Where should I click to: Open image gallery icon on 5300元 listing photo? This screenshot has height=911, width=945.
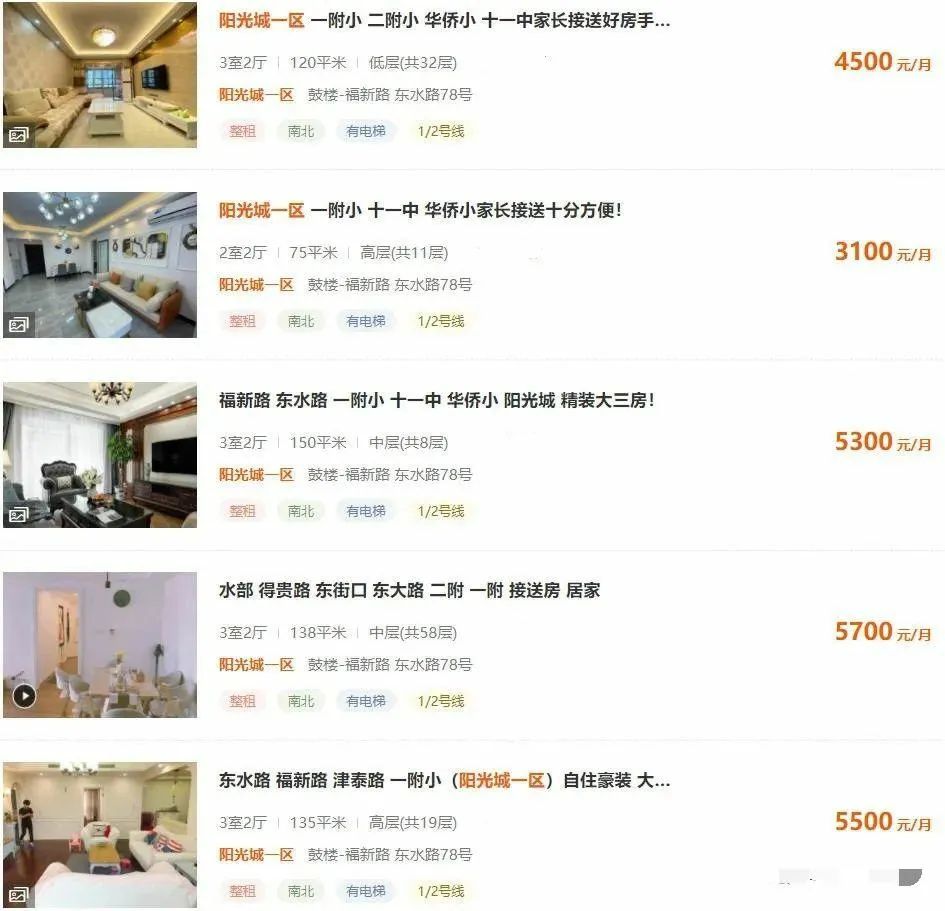(x=18, y=515)
